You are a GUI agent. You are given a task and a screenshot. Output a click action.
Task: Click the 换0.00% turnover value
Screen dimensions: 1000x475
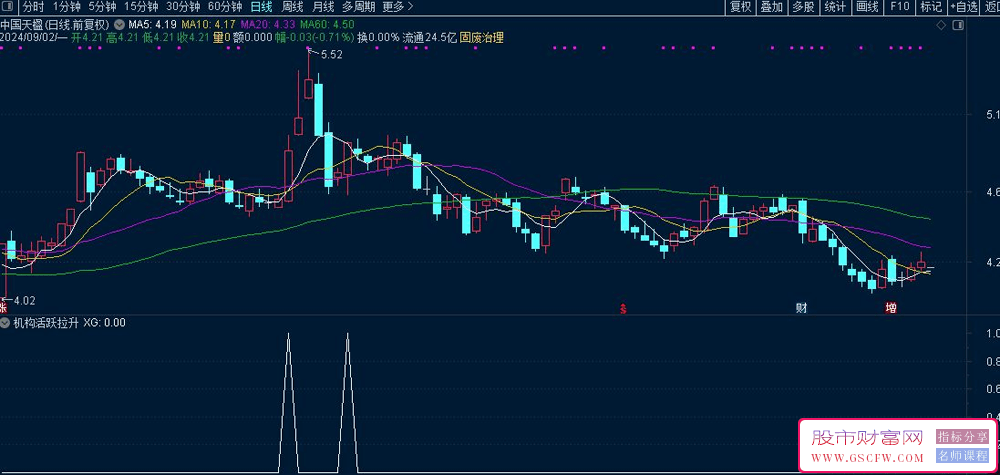click(378, 38)
